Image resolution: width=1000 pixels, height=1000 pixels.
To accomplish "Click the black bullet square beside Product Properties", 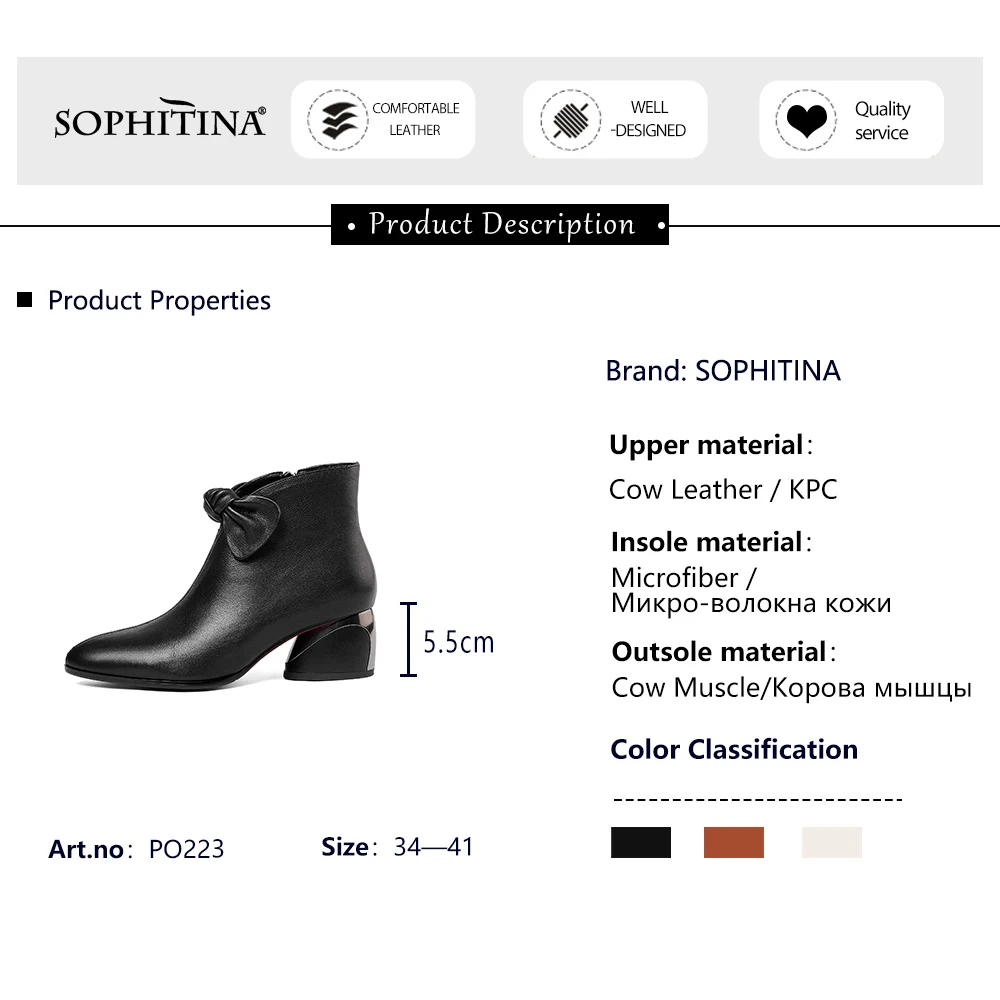I will click(26, 299).
